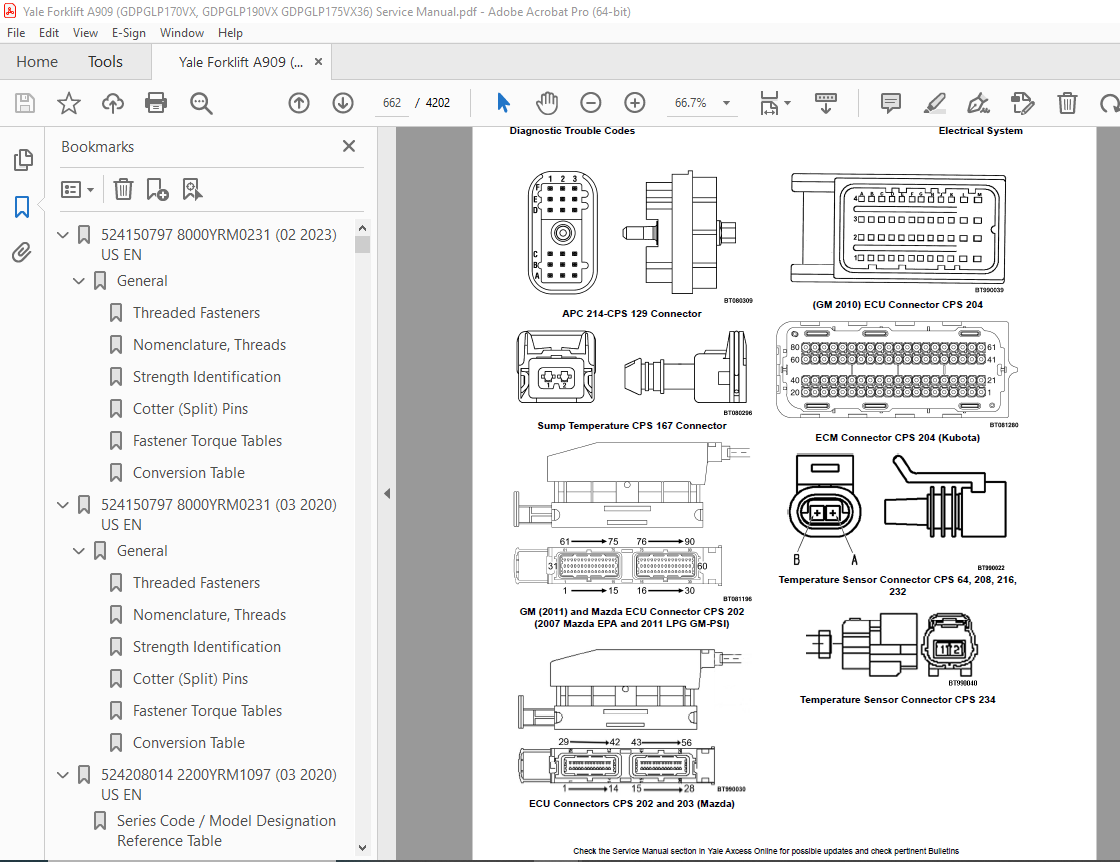Activate the Hand pan tool
This screenshot has height=862, width=1120.
(546, 103)
